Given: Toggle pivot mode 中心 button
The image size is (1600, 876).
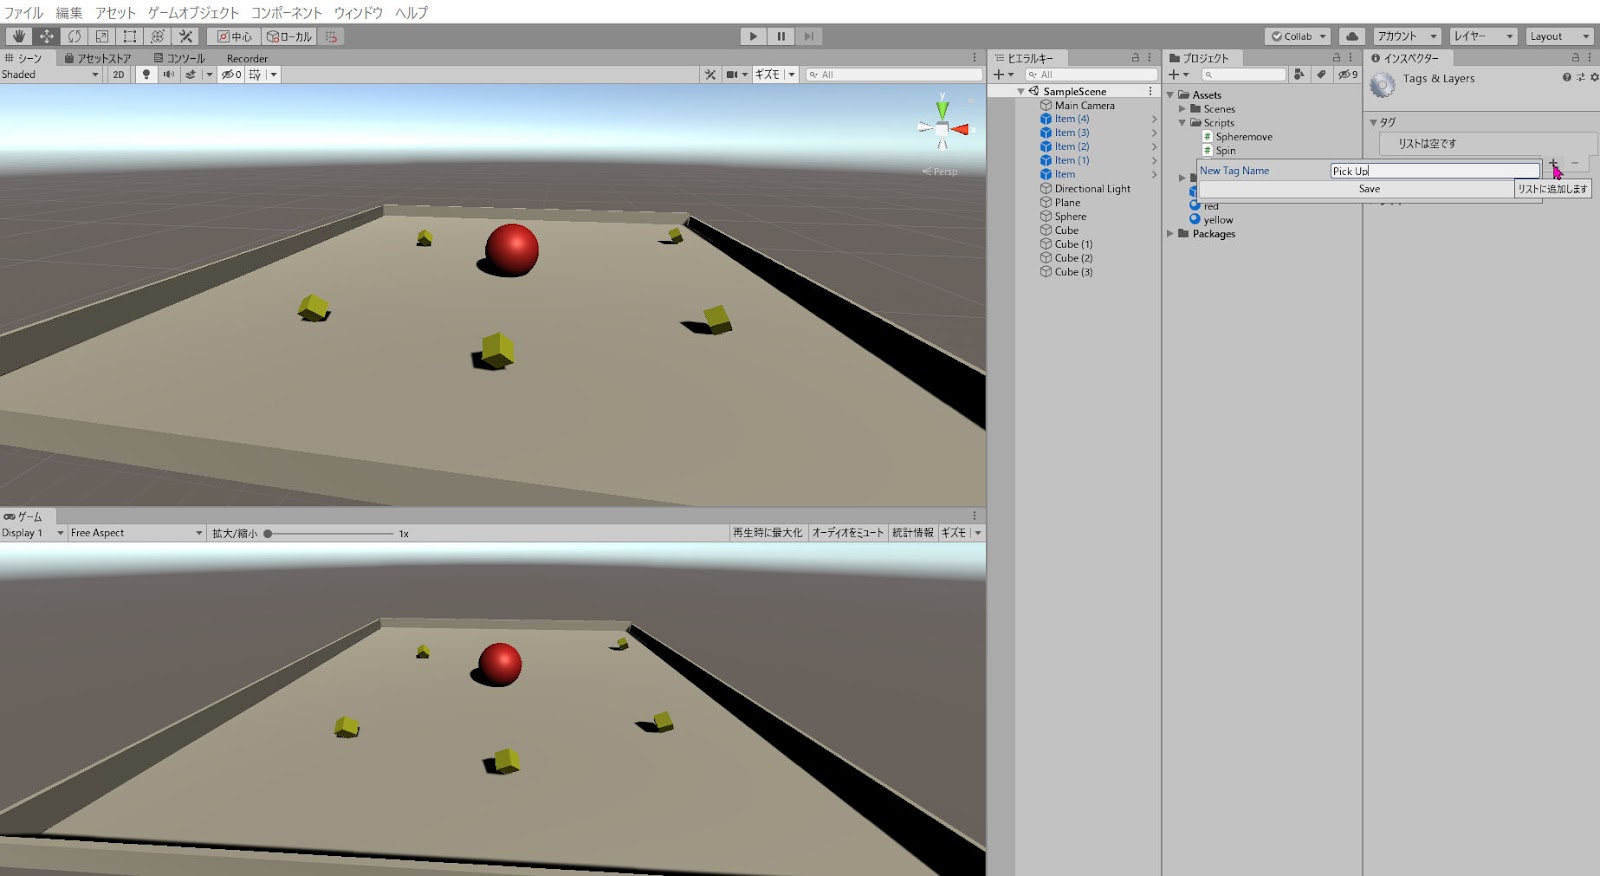Looking at the screenshot, I should tap(236, 36).
